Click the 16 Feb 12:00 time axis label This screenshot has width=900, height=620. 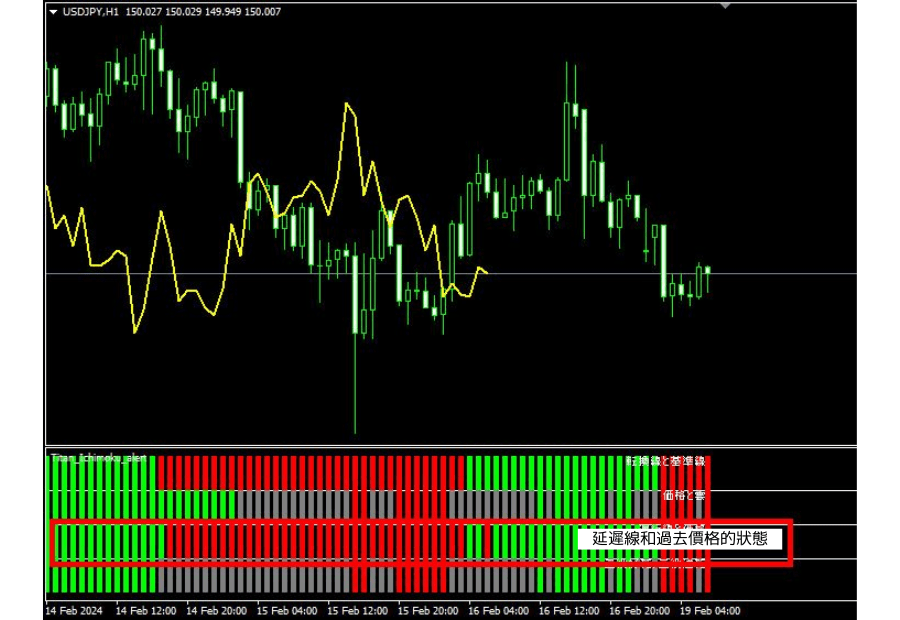569,609
